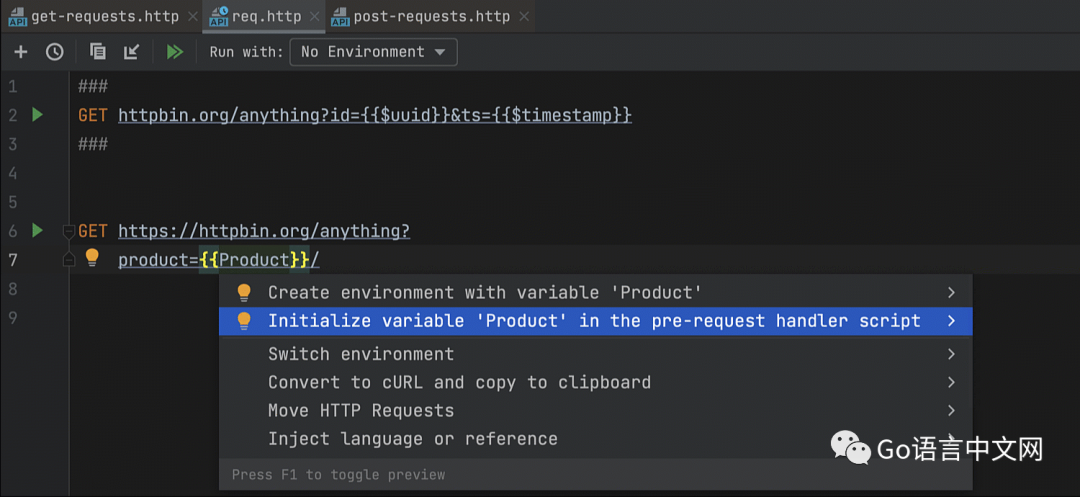Run the request on line 6
This screenshot has width=1080, height=497.
37,231
